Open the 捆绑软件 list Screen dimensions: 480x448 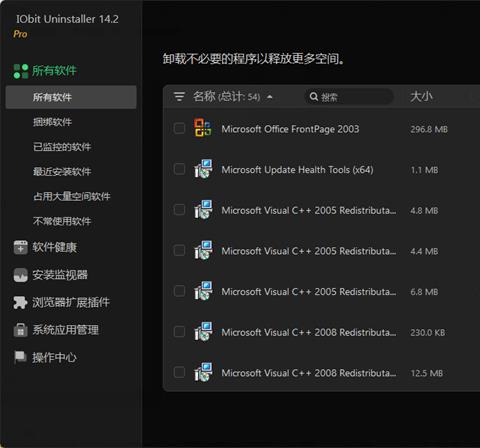pyautogui.click(x=52, y=122)
